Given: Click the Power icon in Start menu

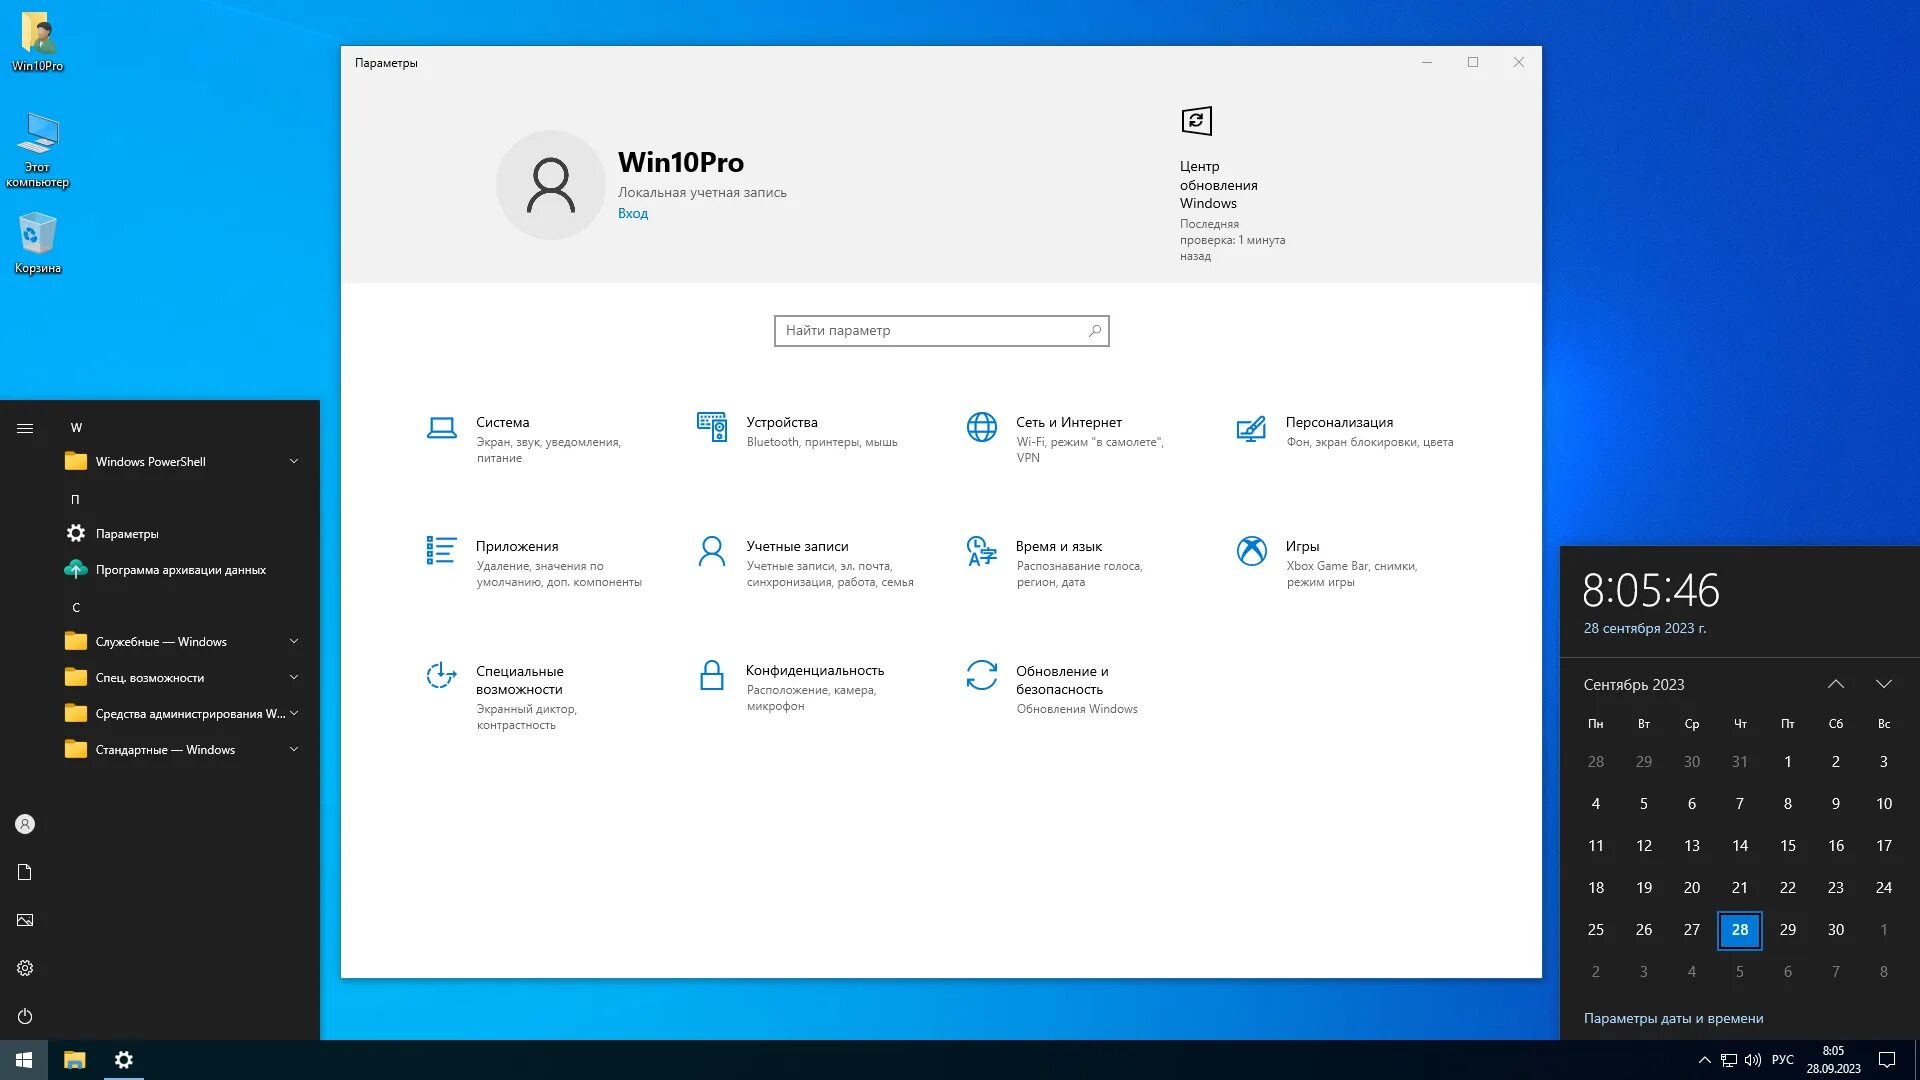Looking at the screenshot, I should pos(25,1016).
